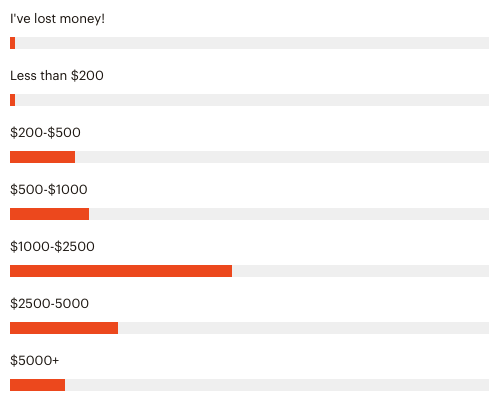Select the "$2500-5000" option label

pyautogui.click(x=49, y=304)
